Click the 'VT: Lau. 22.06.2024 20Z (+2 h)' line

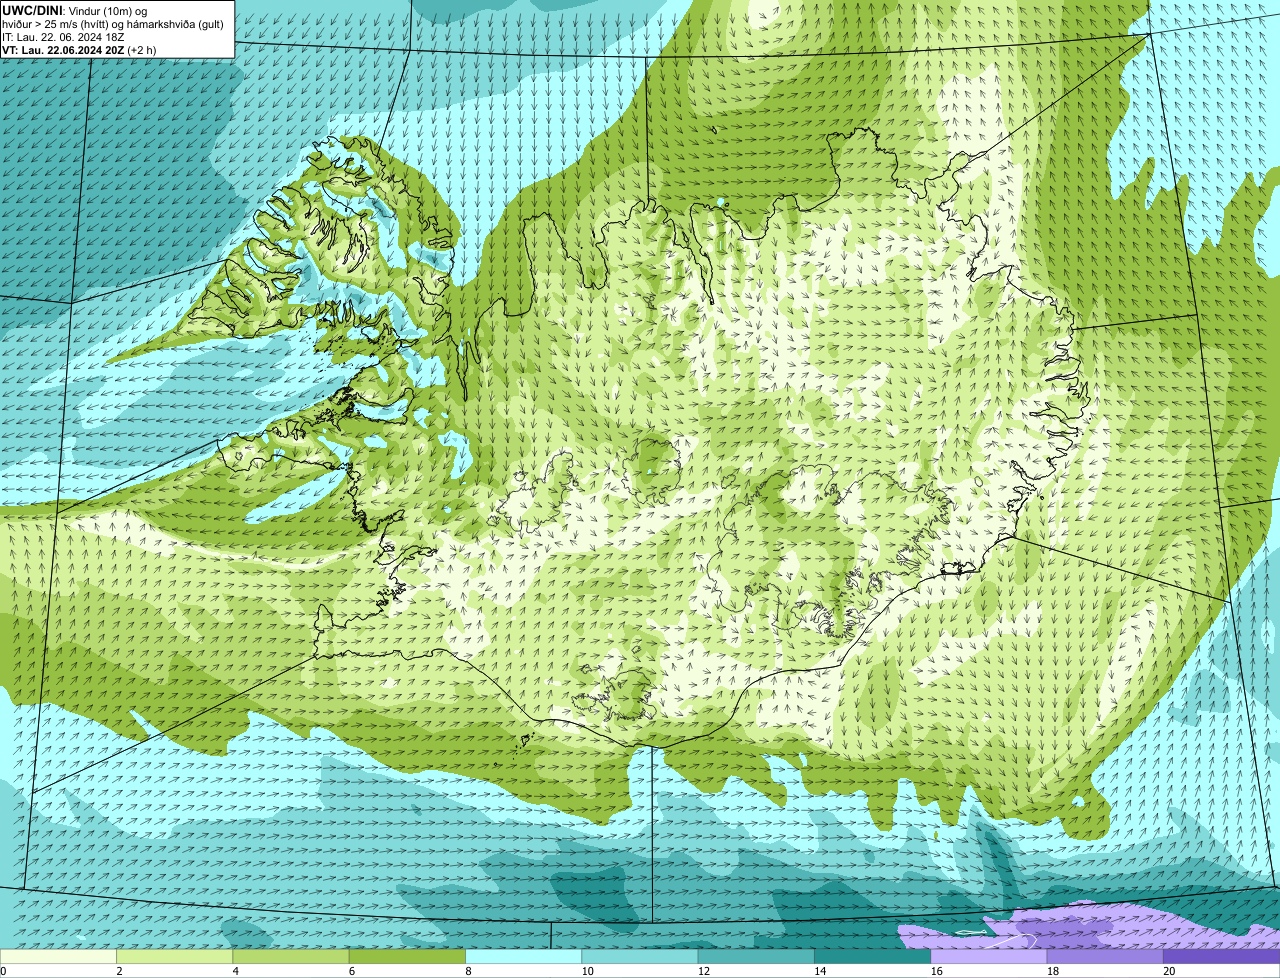pos(79,49)
